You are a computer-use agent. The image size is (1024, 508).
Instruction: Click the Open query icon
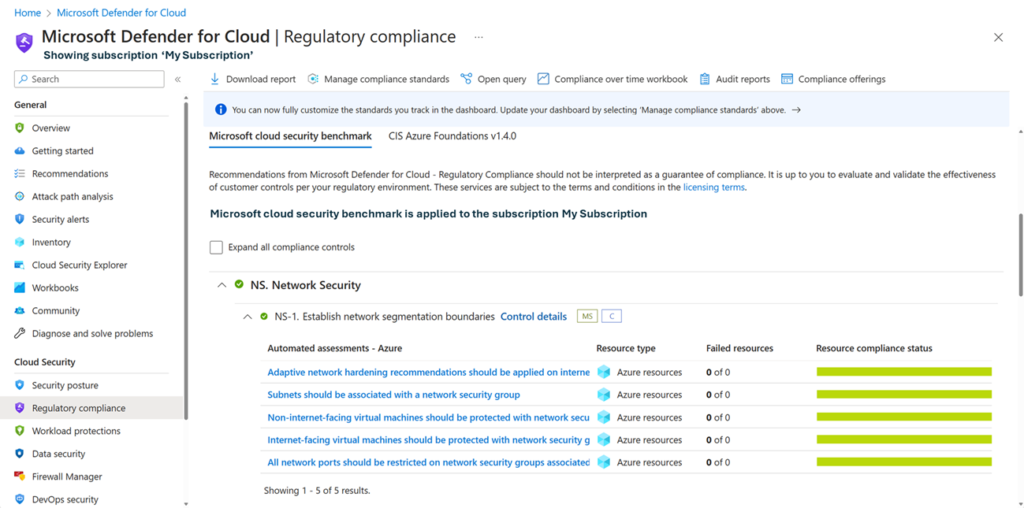click(467, 79)
